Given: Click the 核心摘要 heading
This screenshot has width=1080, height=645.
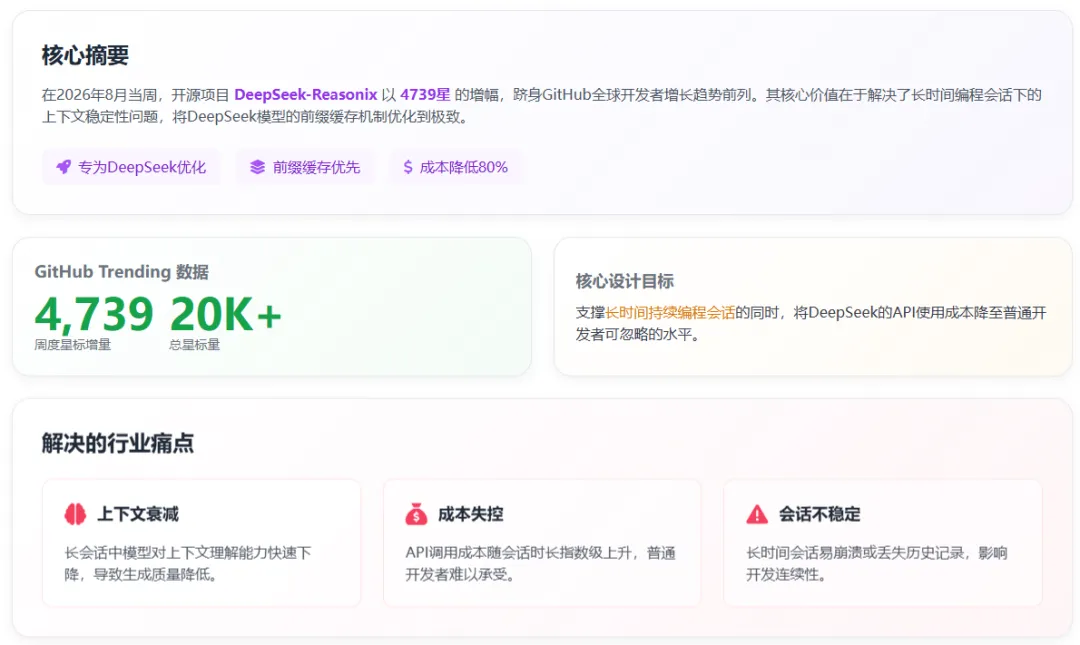Looking at the screenshot, I should click(85, 55).
